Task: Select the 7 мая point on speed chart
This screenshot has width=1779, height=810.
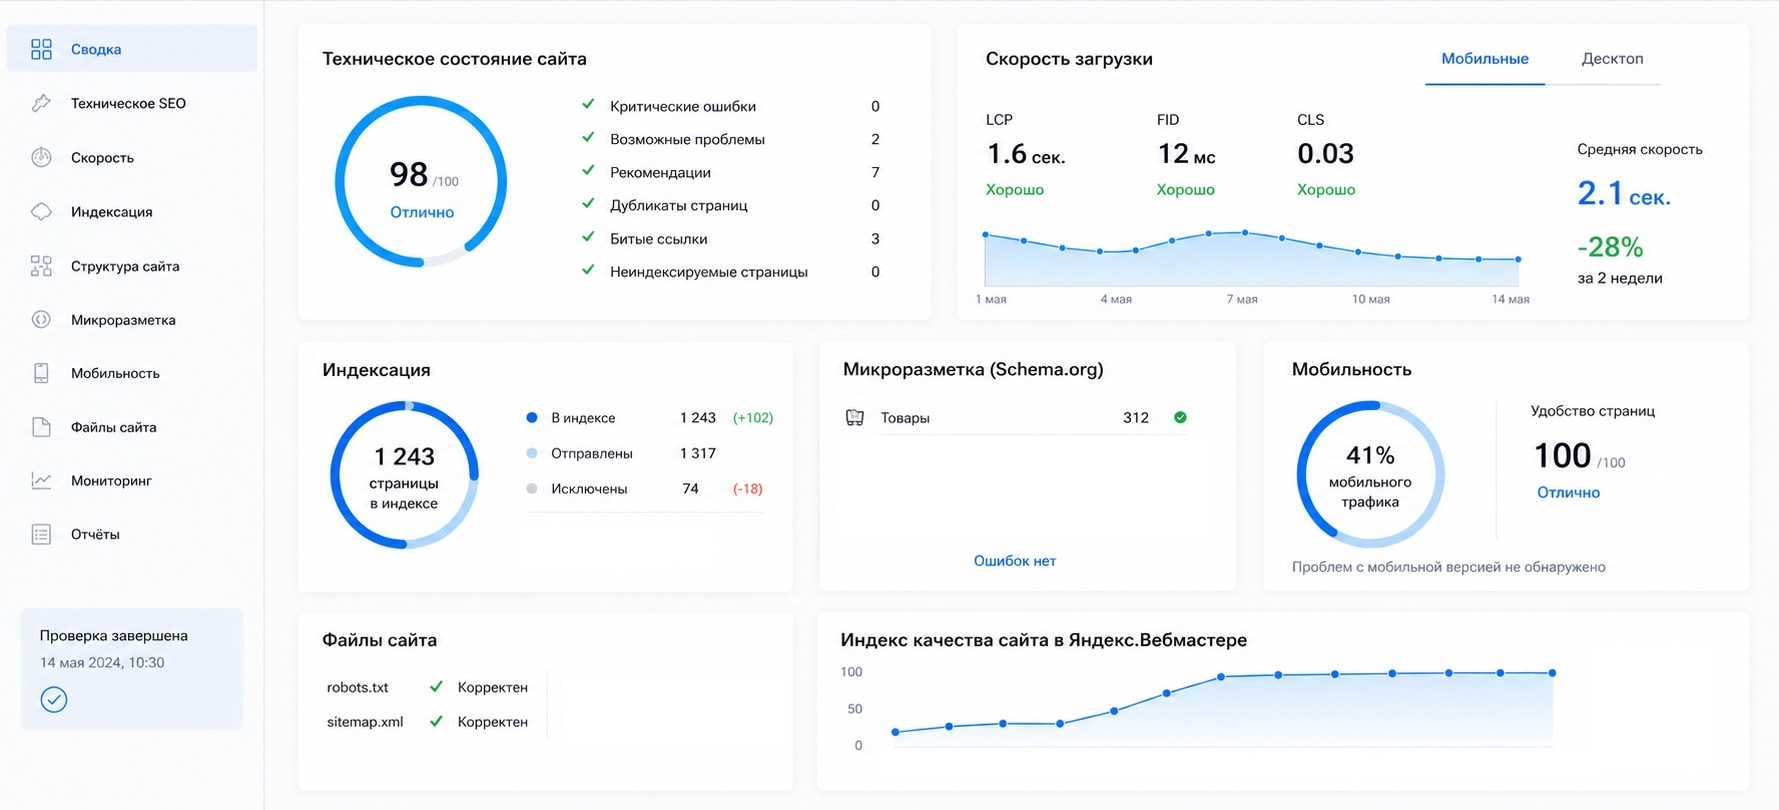Action: [x=1245, y=232]
